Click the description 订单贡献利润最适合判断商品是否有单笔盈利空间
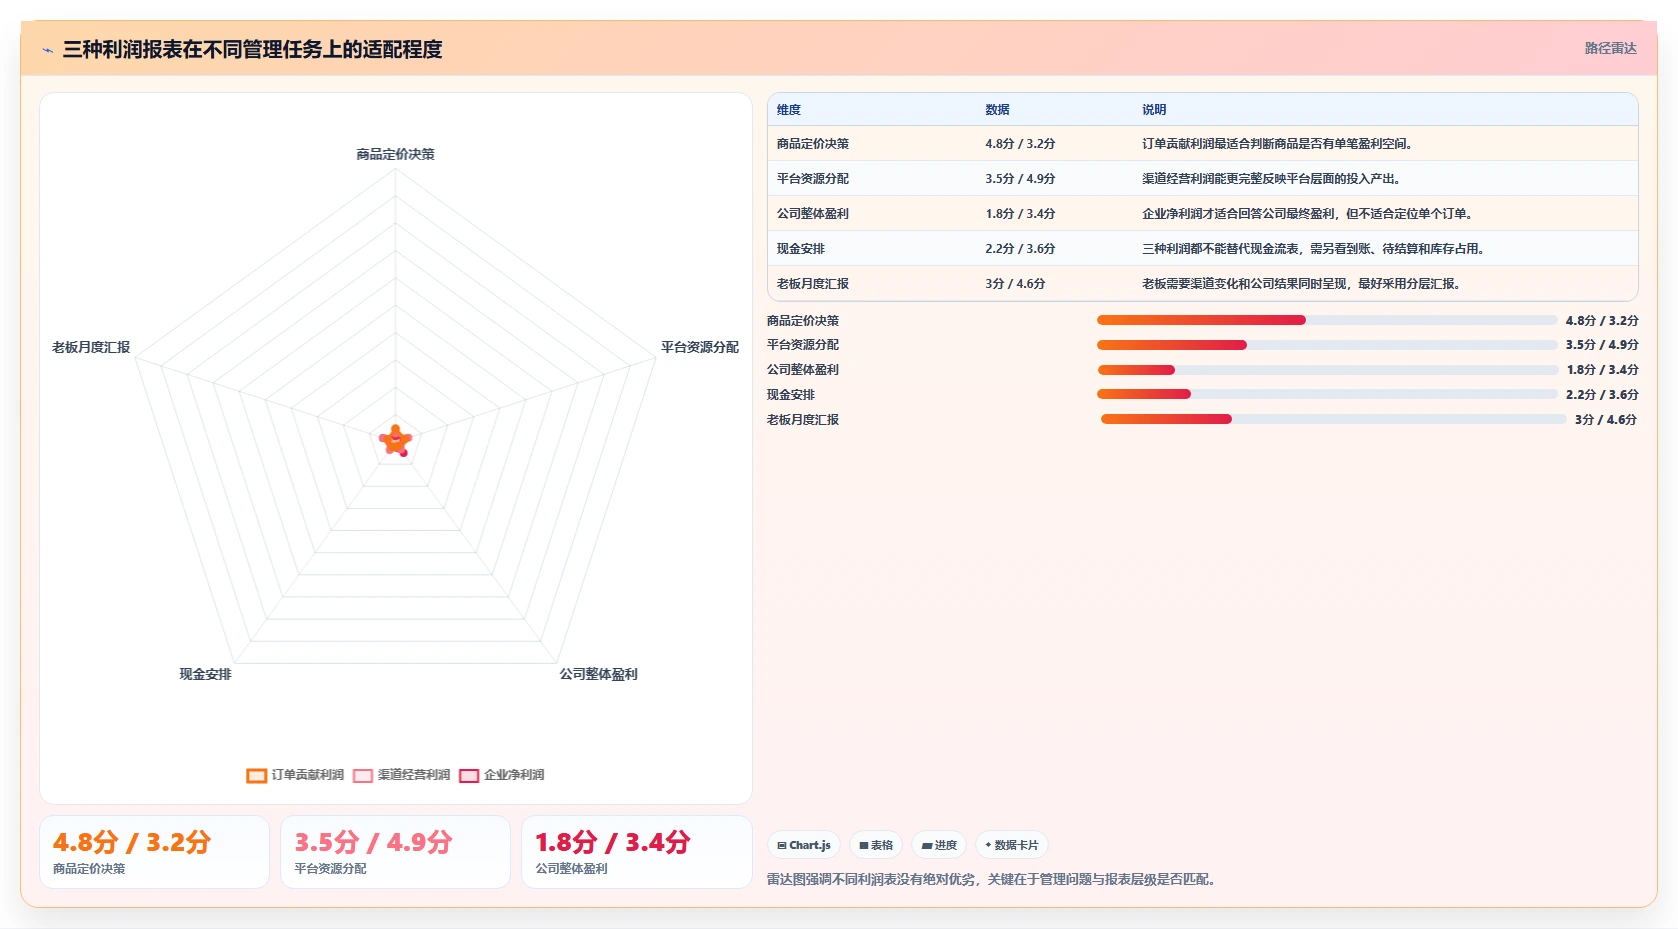The height and width of the screenshot is (929, 1678). point(1277,144)
